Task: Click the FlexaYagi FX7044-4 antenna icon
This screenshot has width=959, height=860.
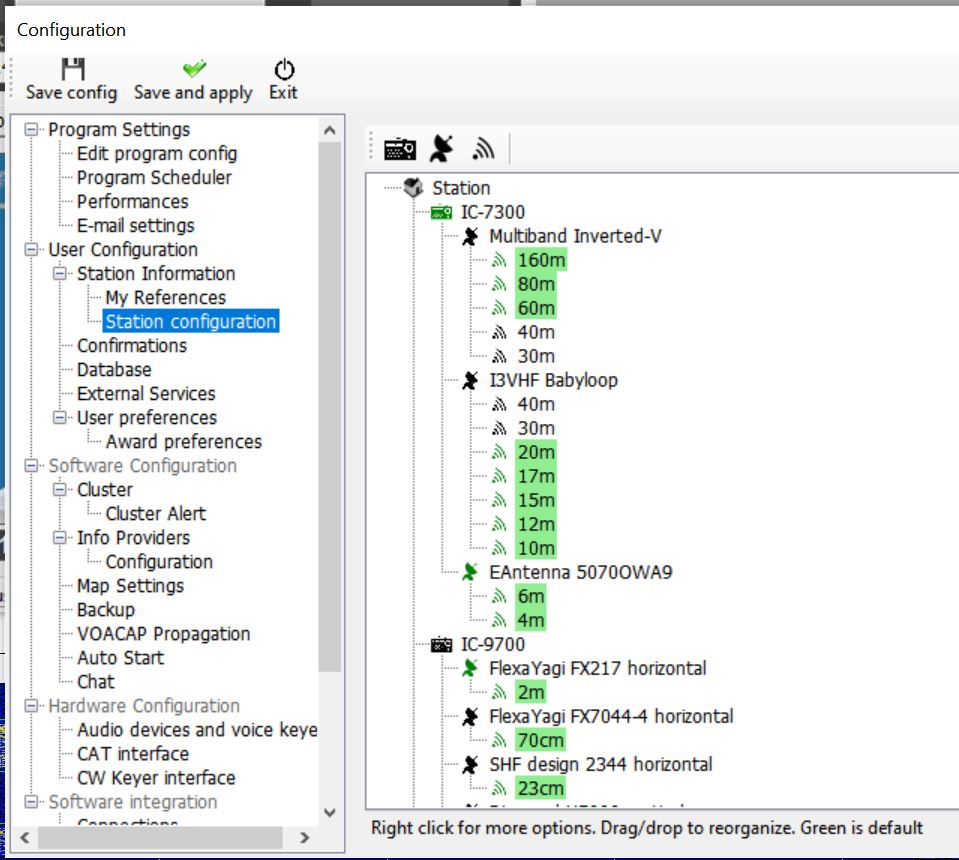Action: 470,716
